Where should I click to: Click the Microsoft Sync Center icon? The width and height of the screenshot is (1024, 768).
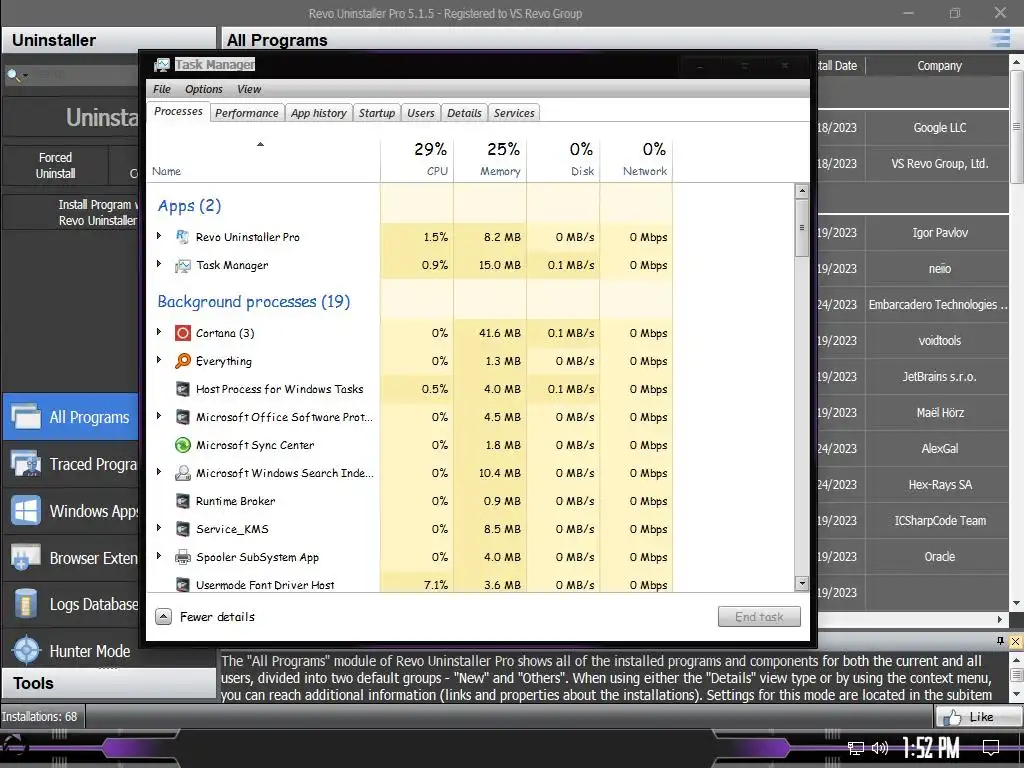(183, 445)
